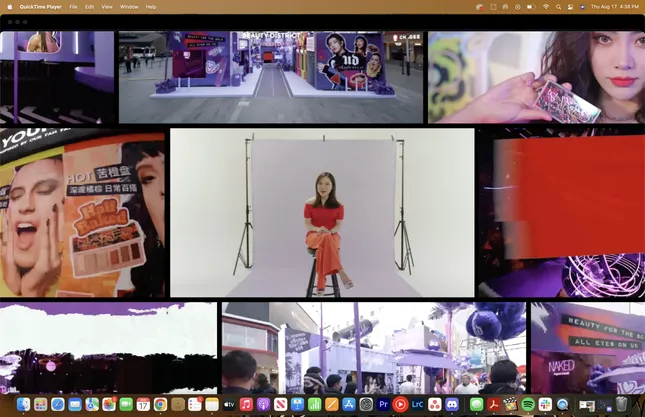Launch Adobe Acrobat from the dock
Screen dimensions: 645x417
click(493, 404)
